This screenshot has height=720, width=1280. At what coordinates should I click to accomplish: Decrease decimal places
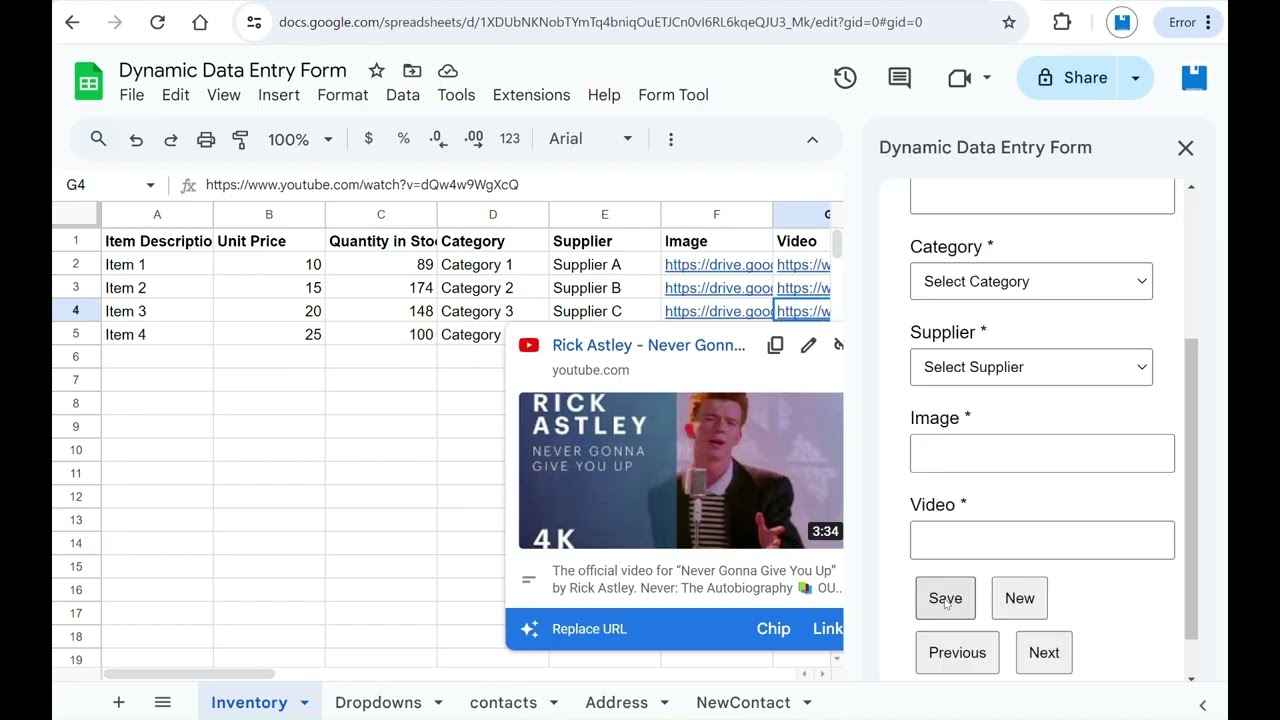tap(437, 139)
